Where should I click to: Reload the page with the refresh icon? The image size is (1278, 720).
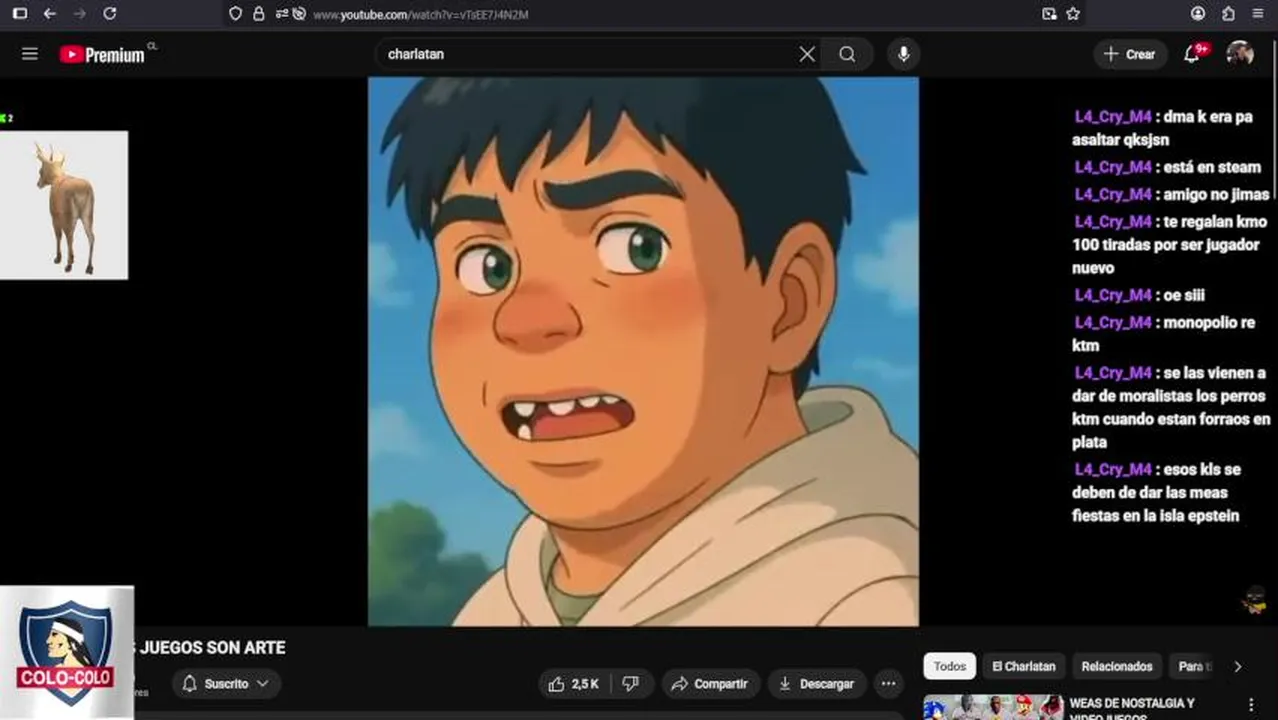[x=110, y=14]
